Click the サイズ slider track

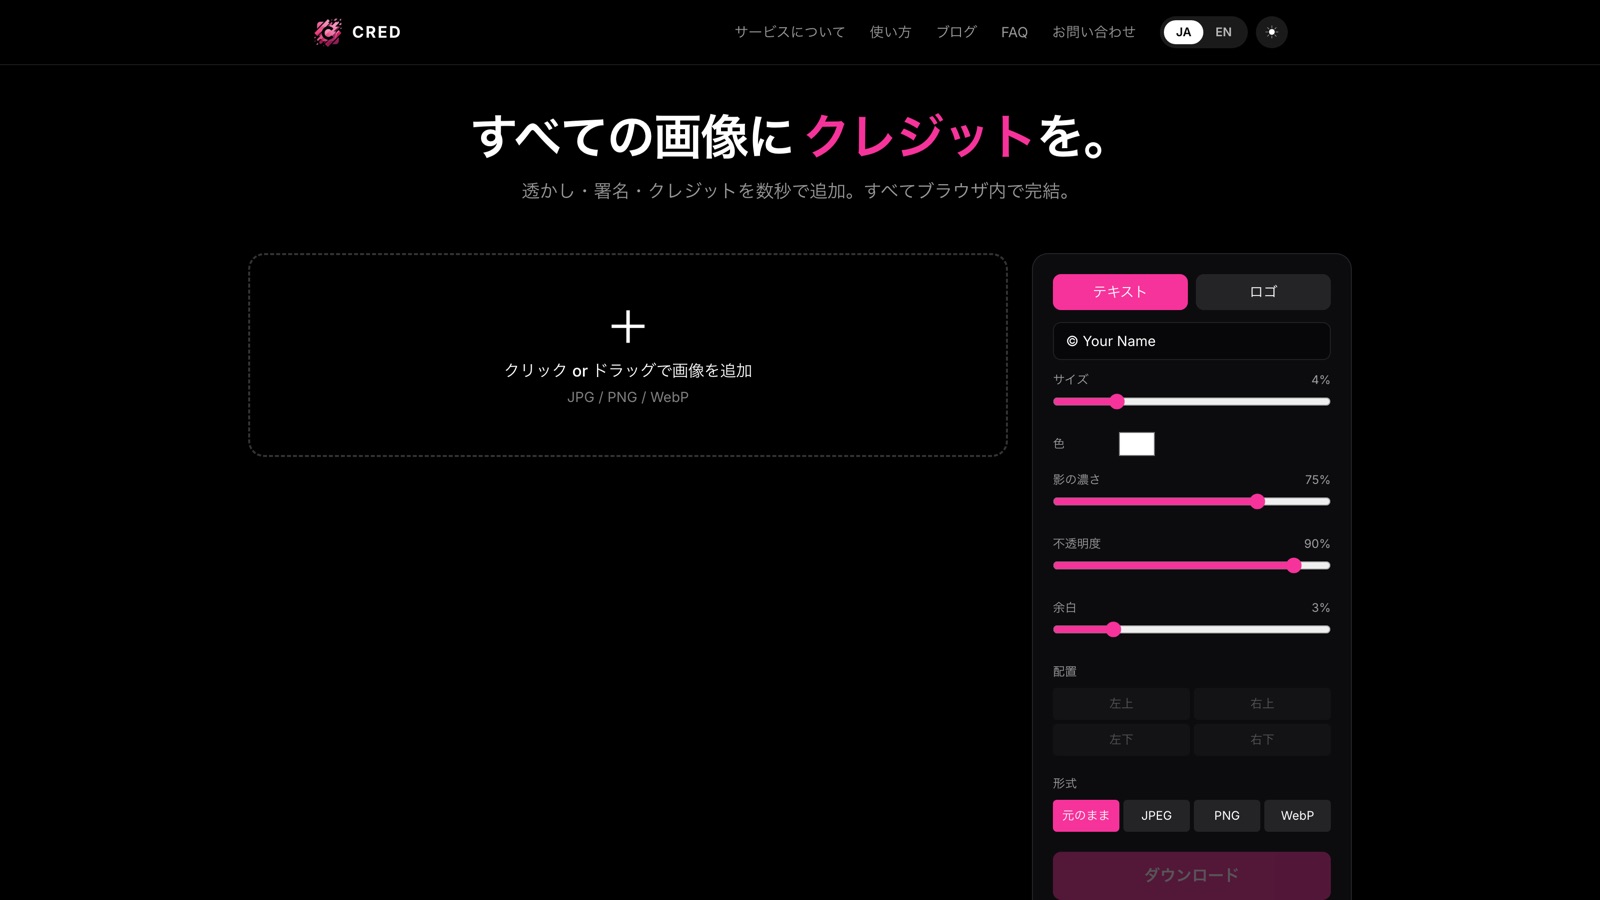(1191, 402)
